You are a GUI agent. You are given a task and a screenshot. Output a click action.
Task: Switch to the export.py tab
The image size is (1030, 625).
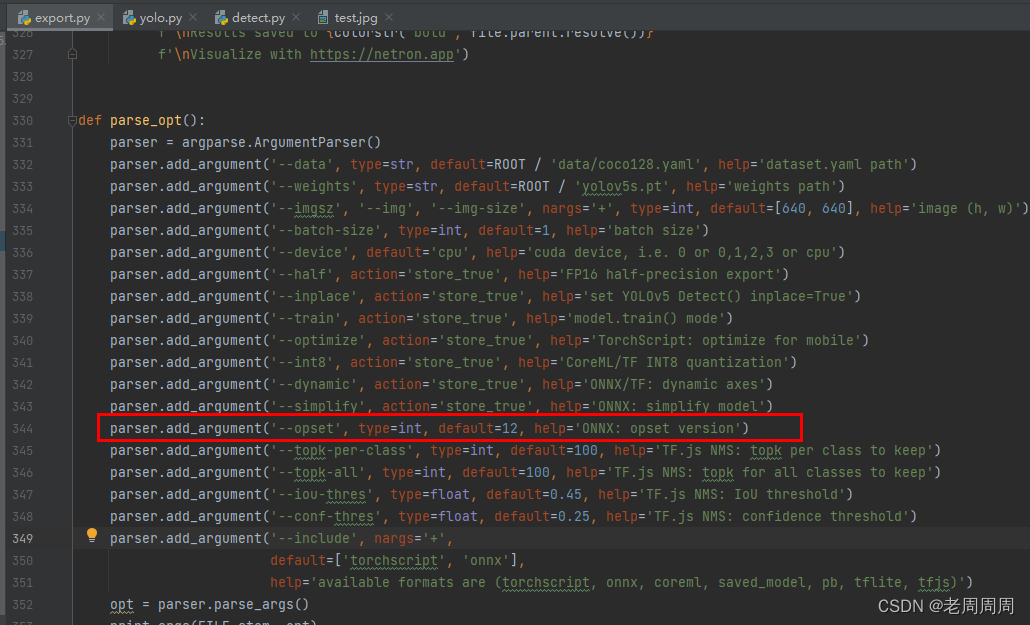point(62,18)
